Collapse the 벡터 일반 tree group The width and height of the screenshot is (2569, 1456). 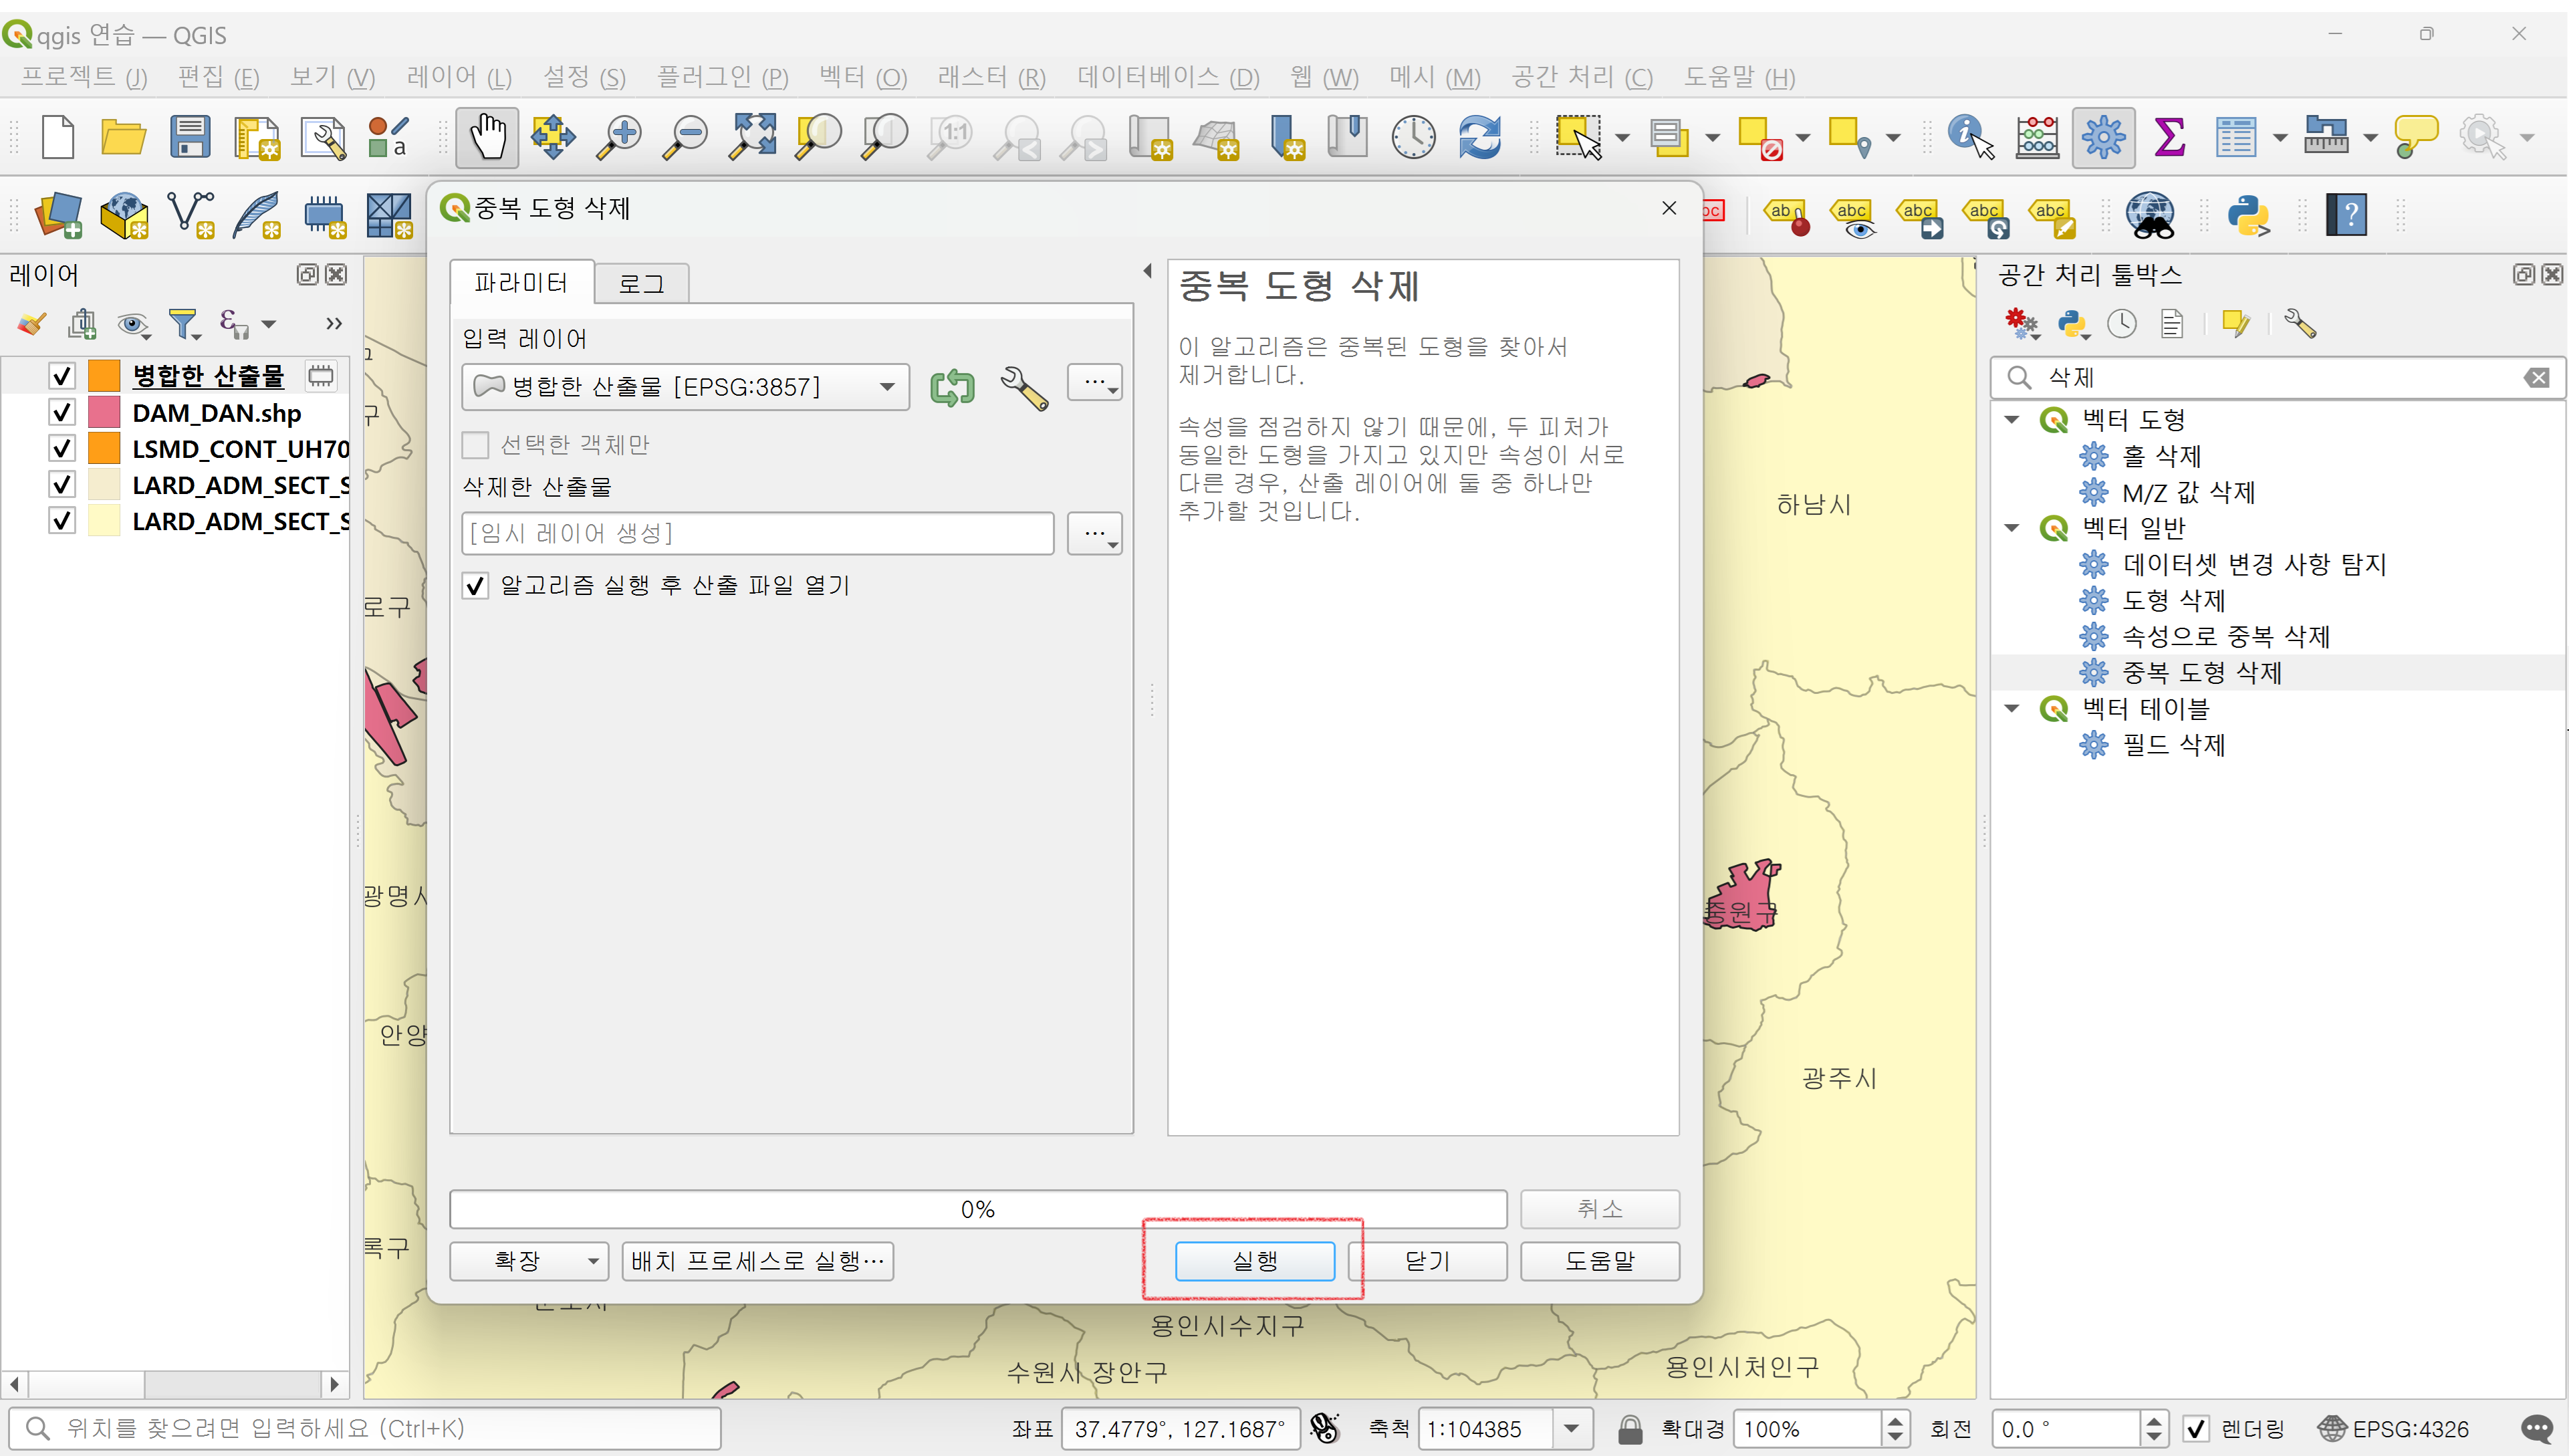[x=2012, y=528]
